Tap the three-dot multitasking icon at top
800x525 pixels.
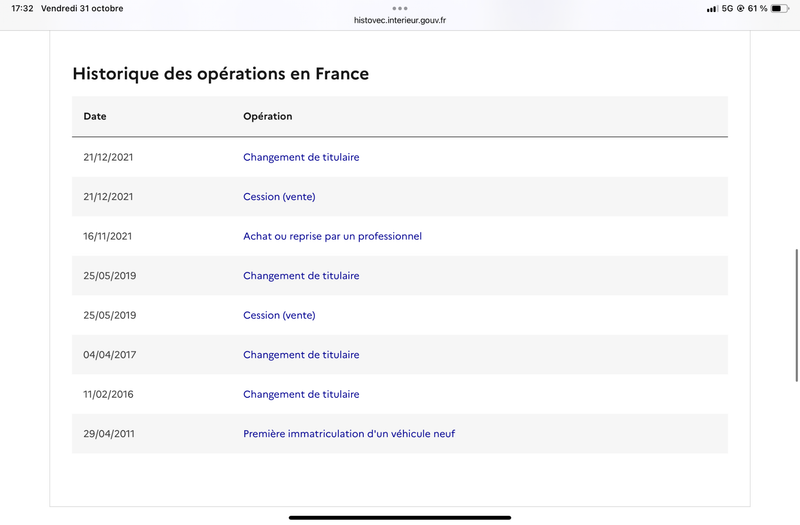(400, 8)
